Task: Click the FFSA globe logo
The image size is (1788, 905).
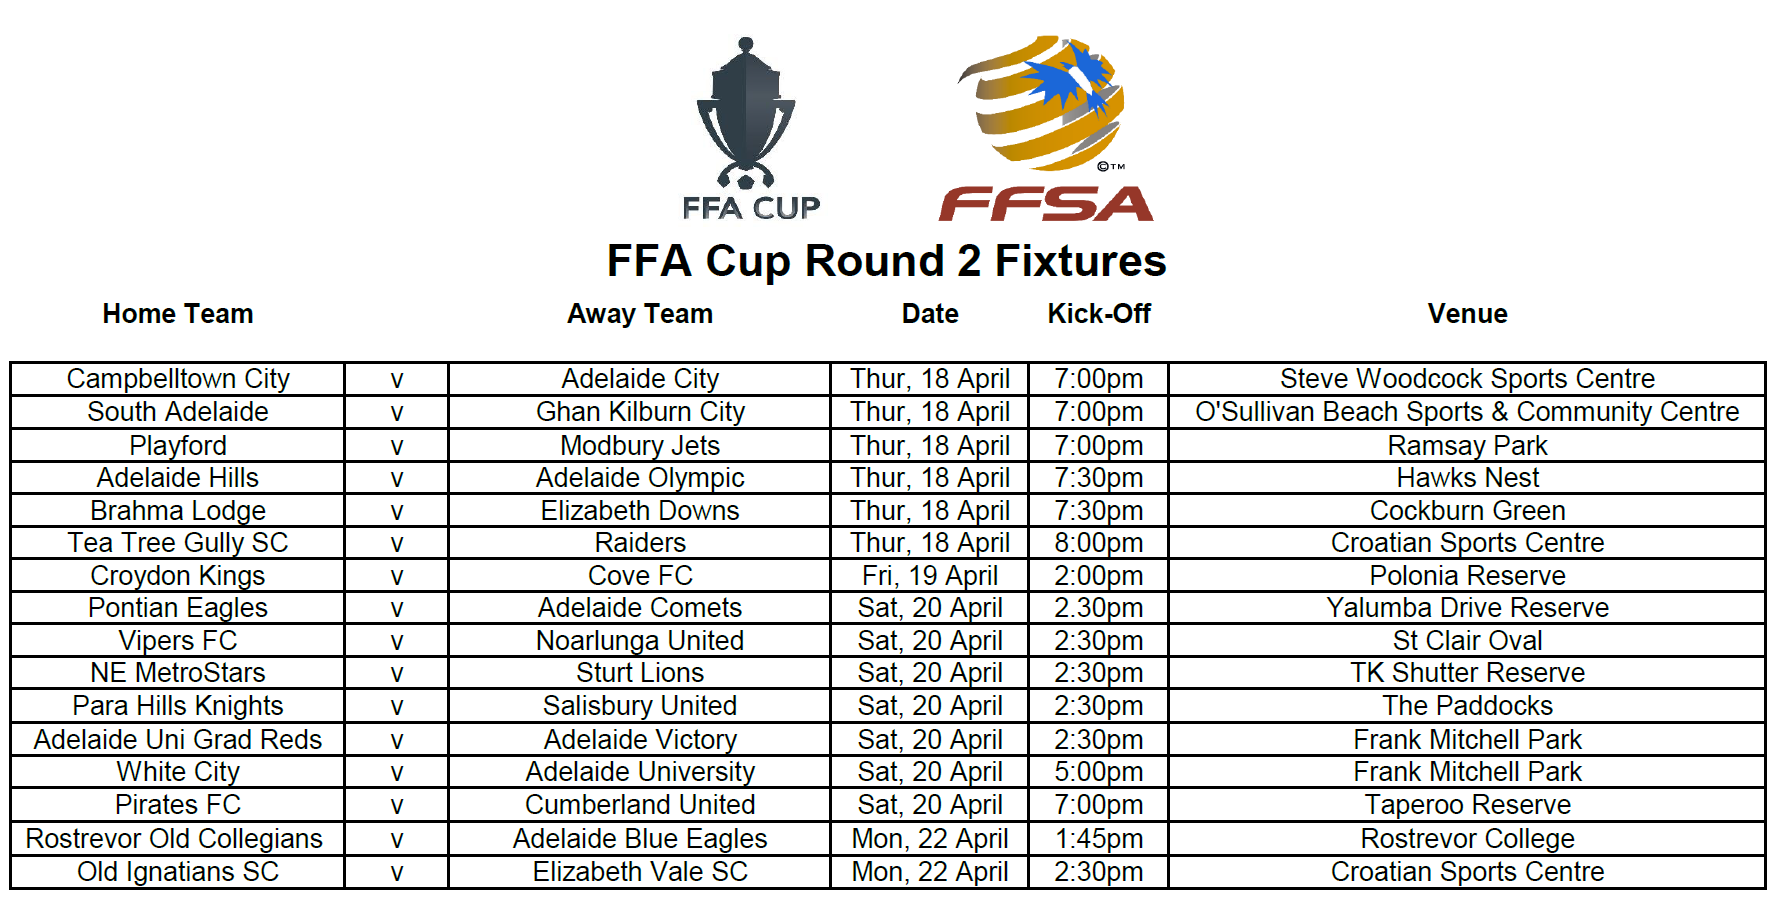Action: coord(1046,128)
